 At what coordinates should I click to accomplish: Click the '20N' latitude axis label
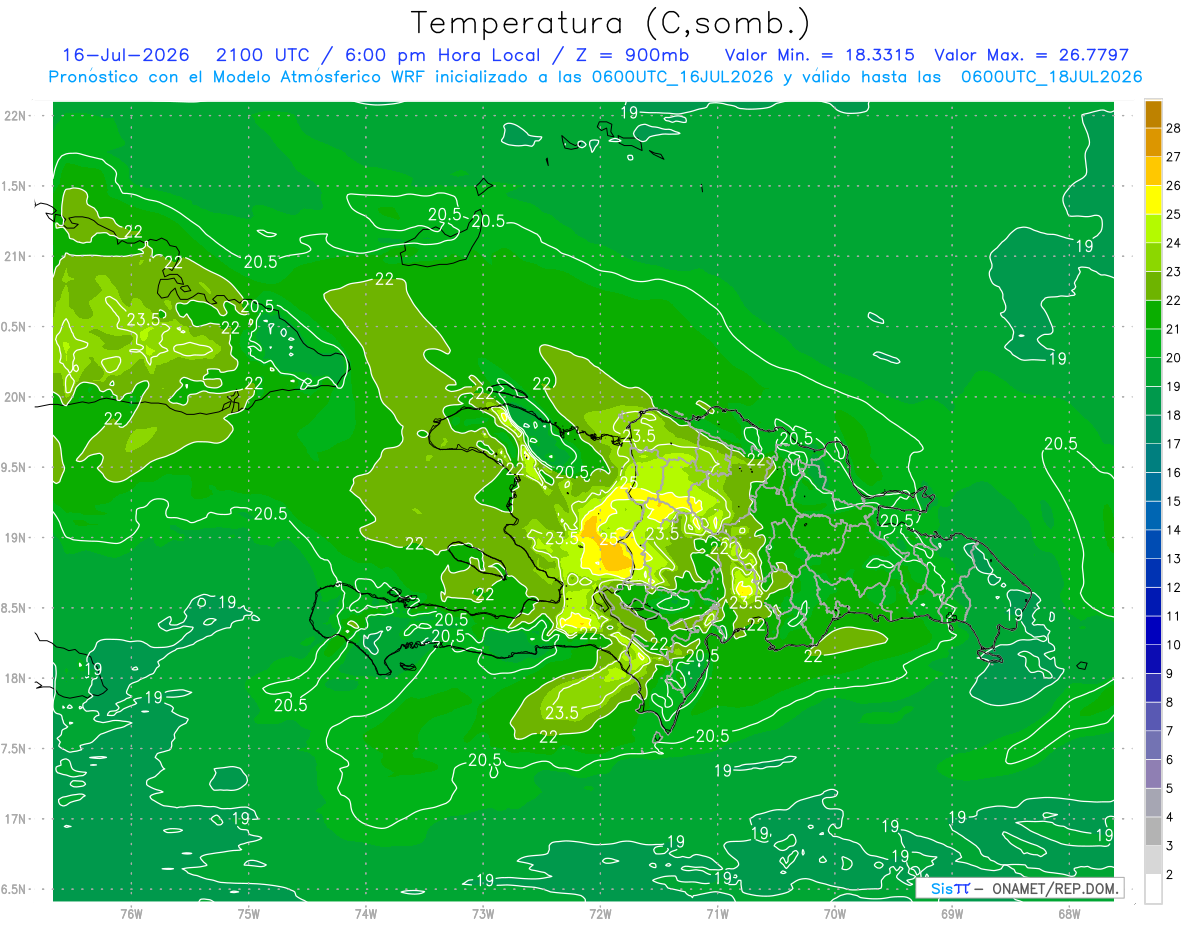coord(14,397)
